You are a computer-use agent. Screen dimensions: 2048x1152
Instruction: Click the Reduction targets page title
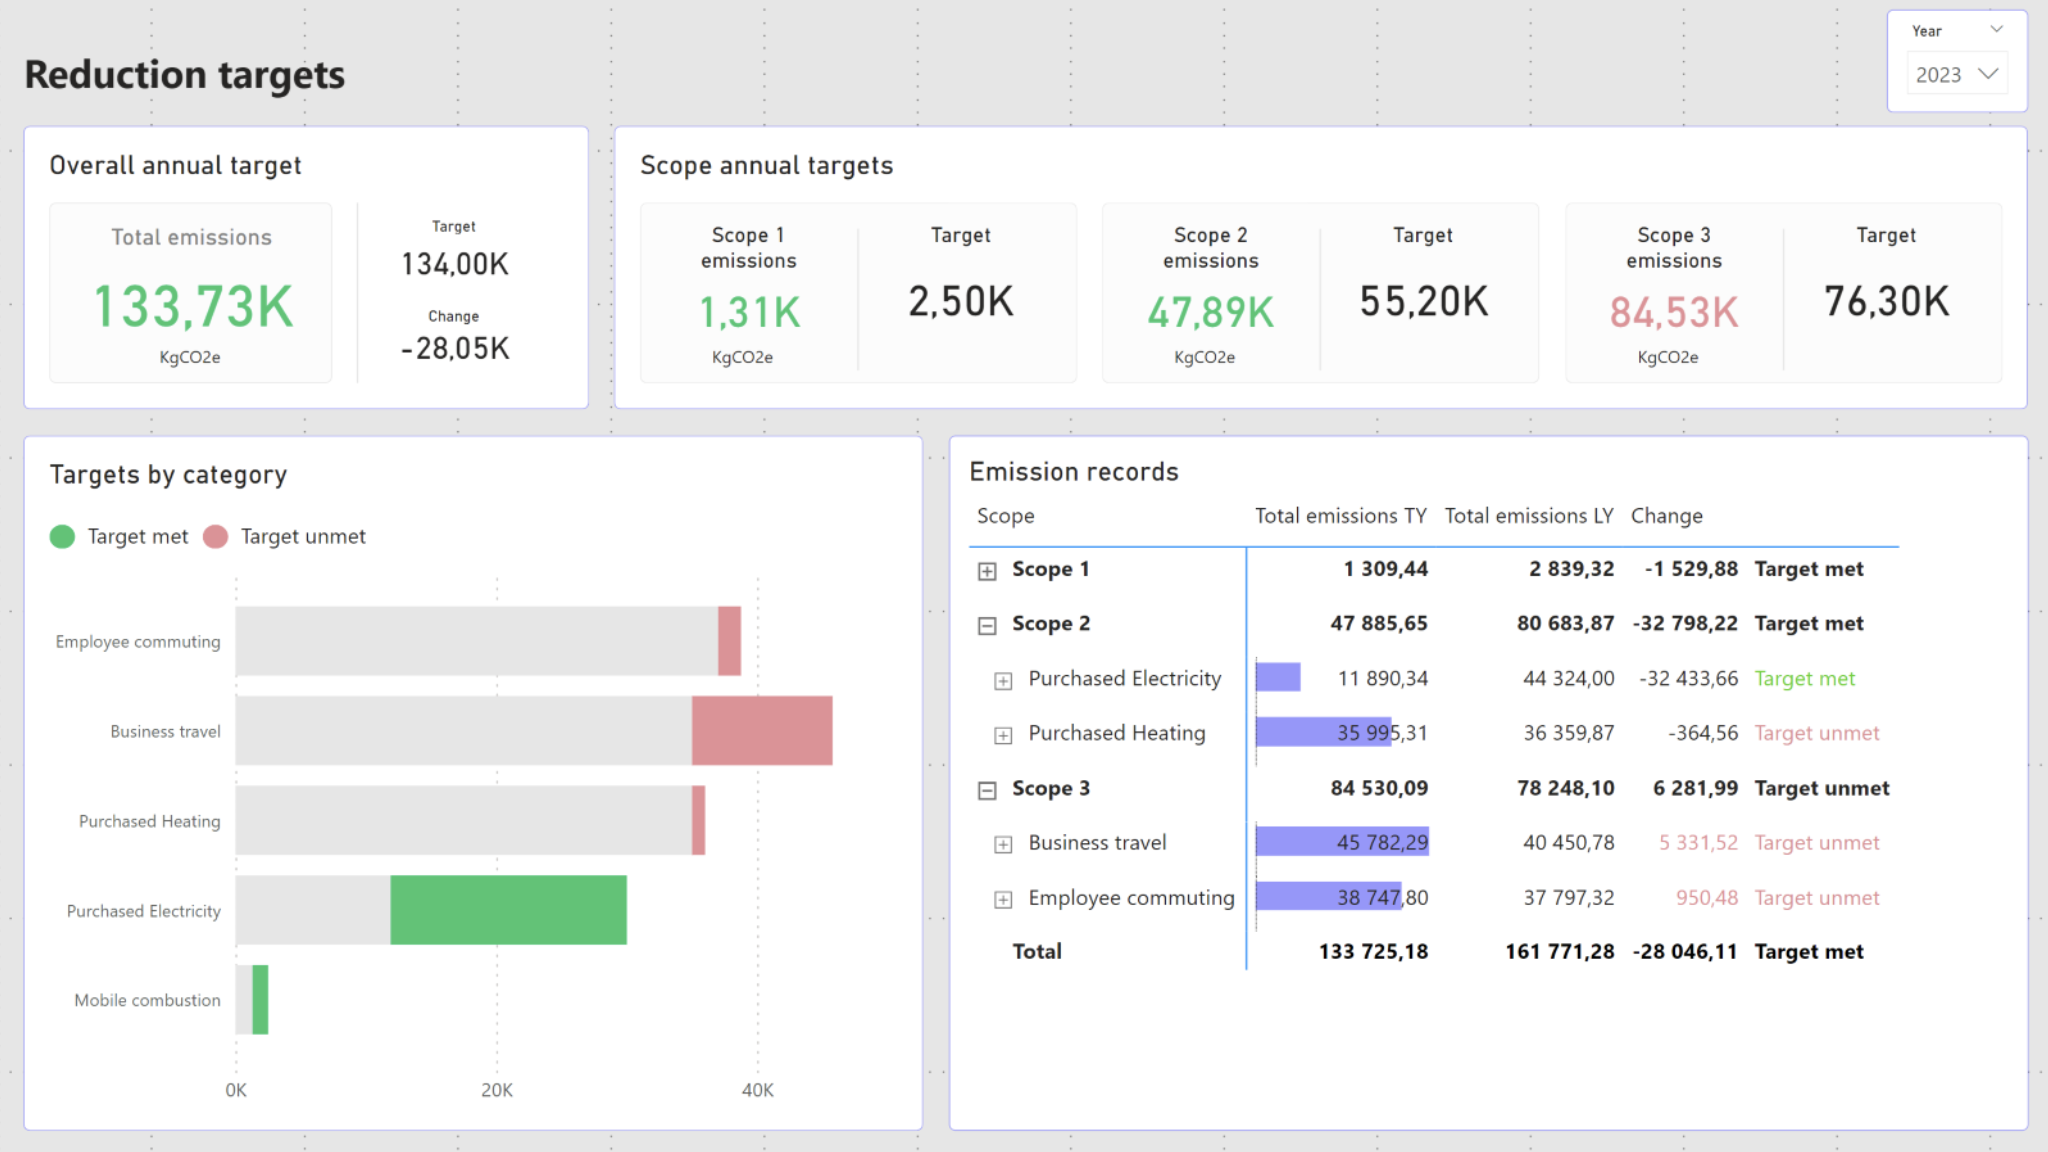[185, 75]
